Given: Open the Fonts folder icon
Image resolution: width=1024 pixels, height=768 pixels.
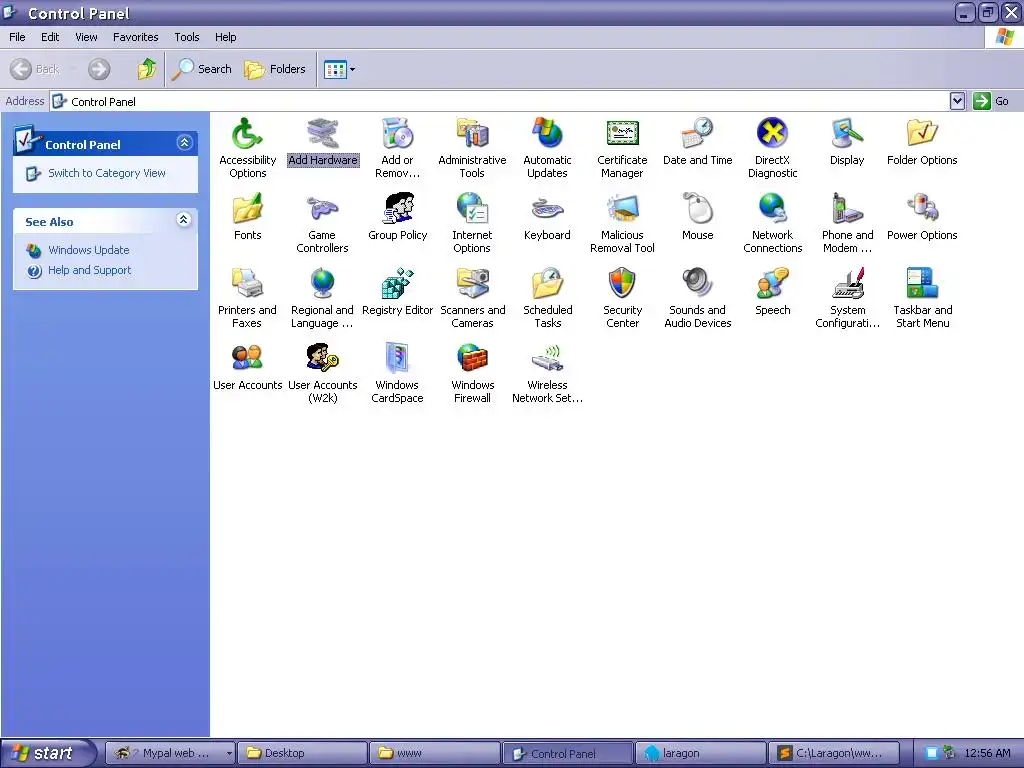Looking at the screenshot, I should pos(248,209).
